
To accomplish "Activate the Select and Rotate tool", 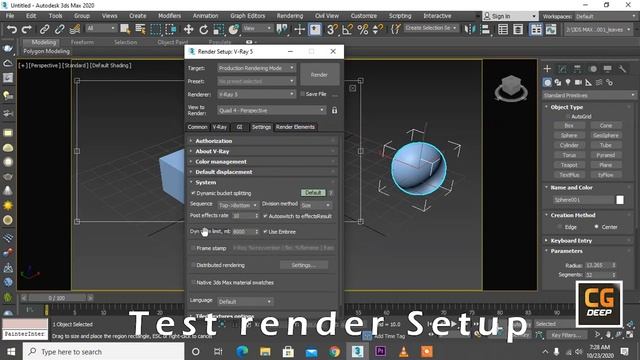I will pos(203,29).
